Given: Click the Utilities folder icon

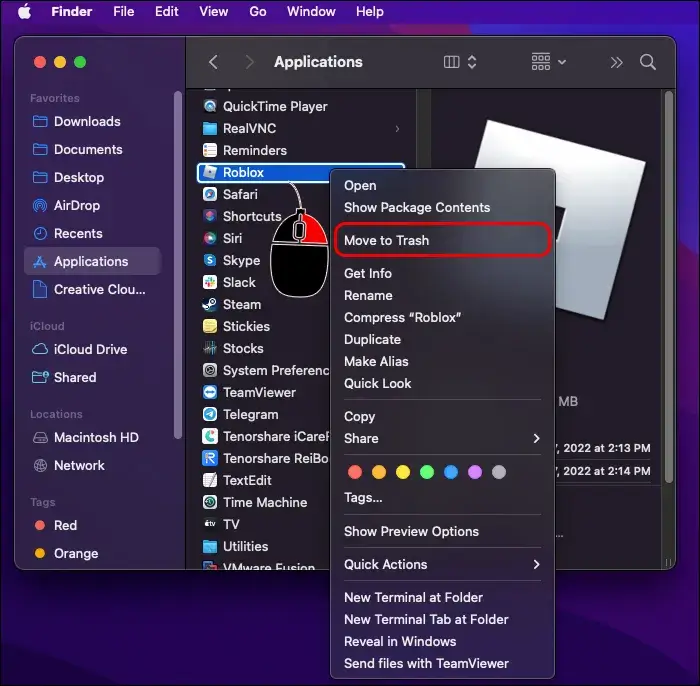Looking at the screenshot, I should 210,546.
